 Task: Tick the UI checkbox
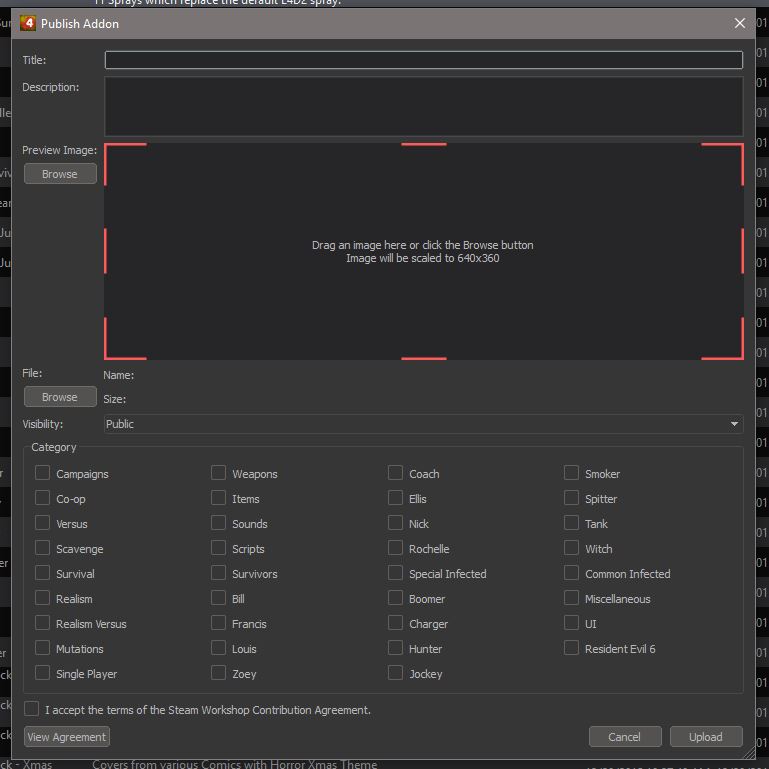571,623
